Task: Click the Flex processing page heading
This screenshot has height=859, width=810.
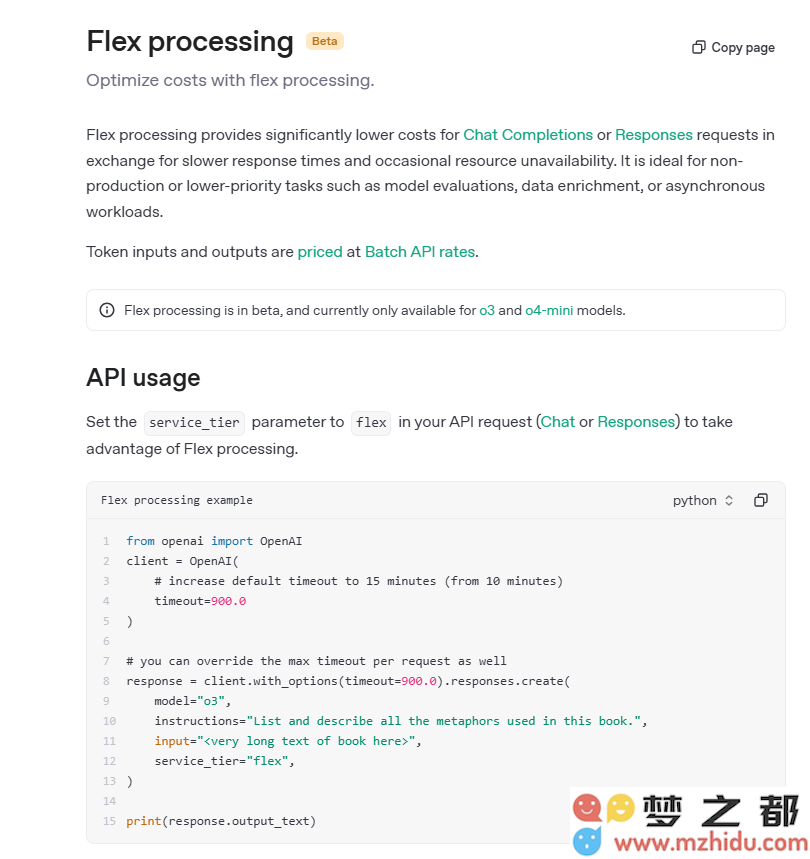Action: pos(190,42)
